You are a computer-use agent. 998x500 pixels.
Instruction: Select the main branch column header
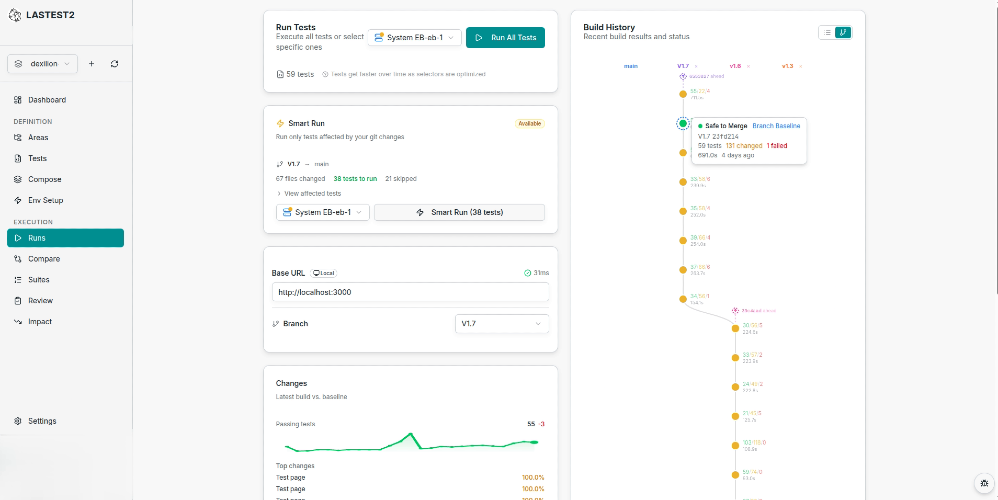pyautogui.click(x=631, y=66)
